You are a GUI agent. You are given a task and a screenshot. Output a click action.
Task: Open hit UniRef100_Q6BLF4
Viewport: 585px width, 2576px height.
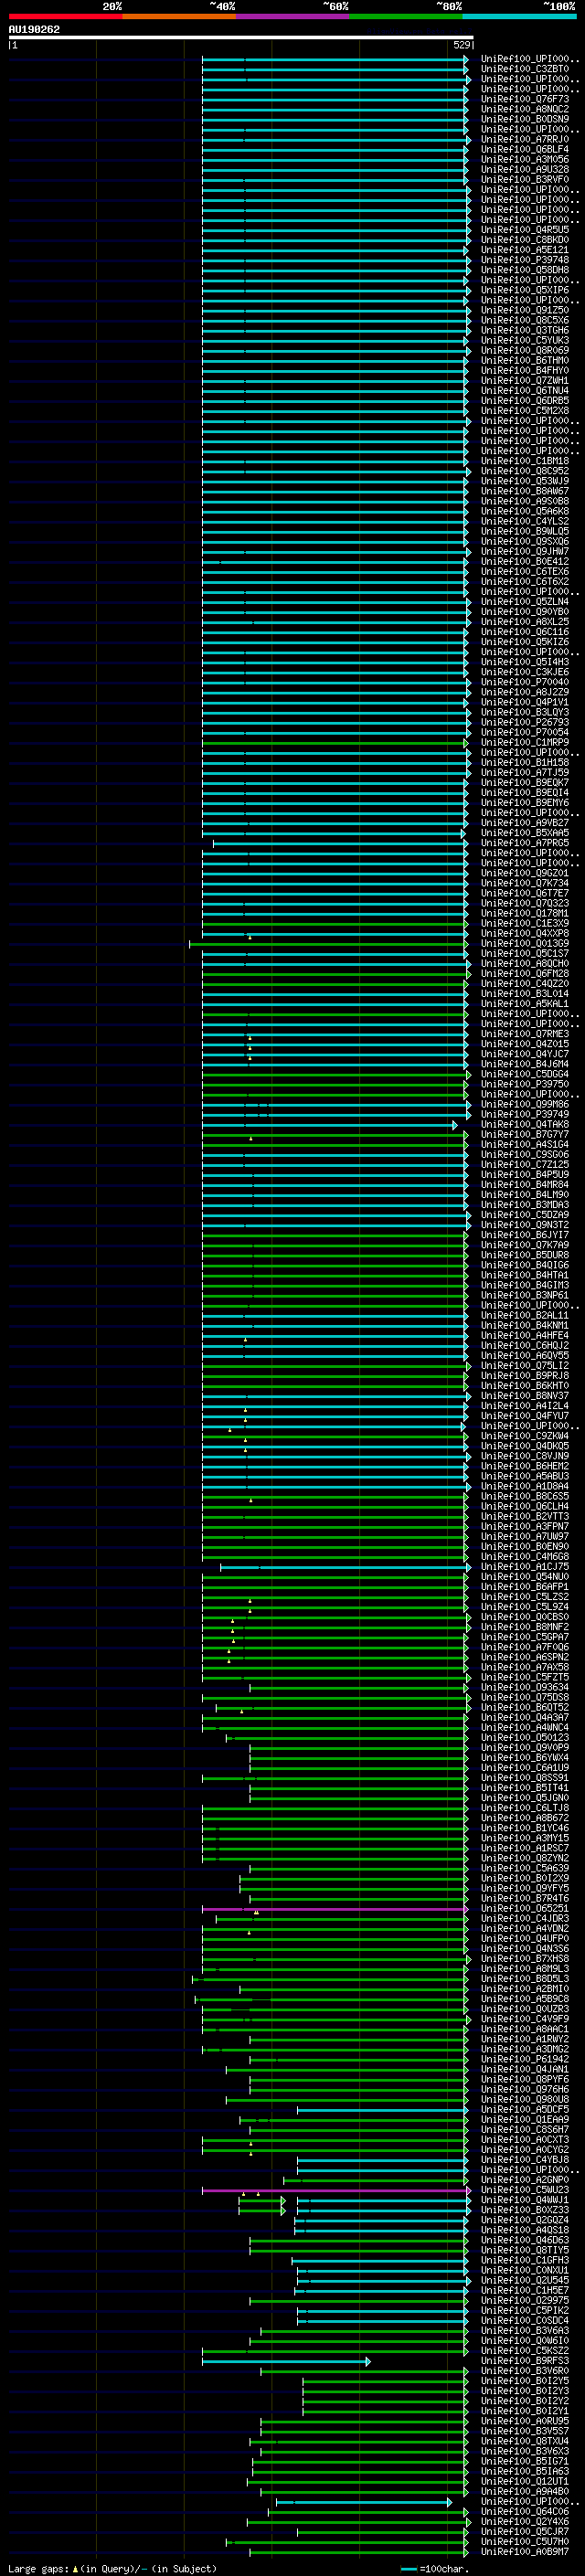click(525, 149)
